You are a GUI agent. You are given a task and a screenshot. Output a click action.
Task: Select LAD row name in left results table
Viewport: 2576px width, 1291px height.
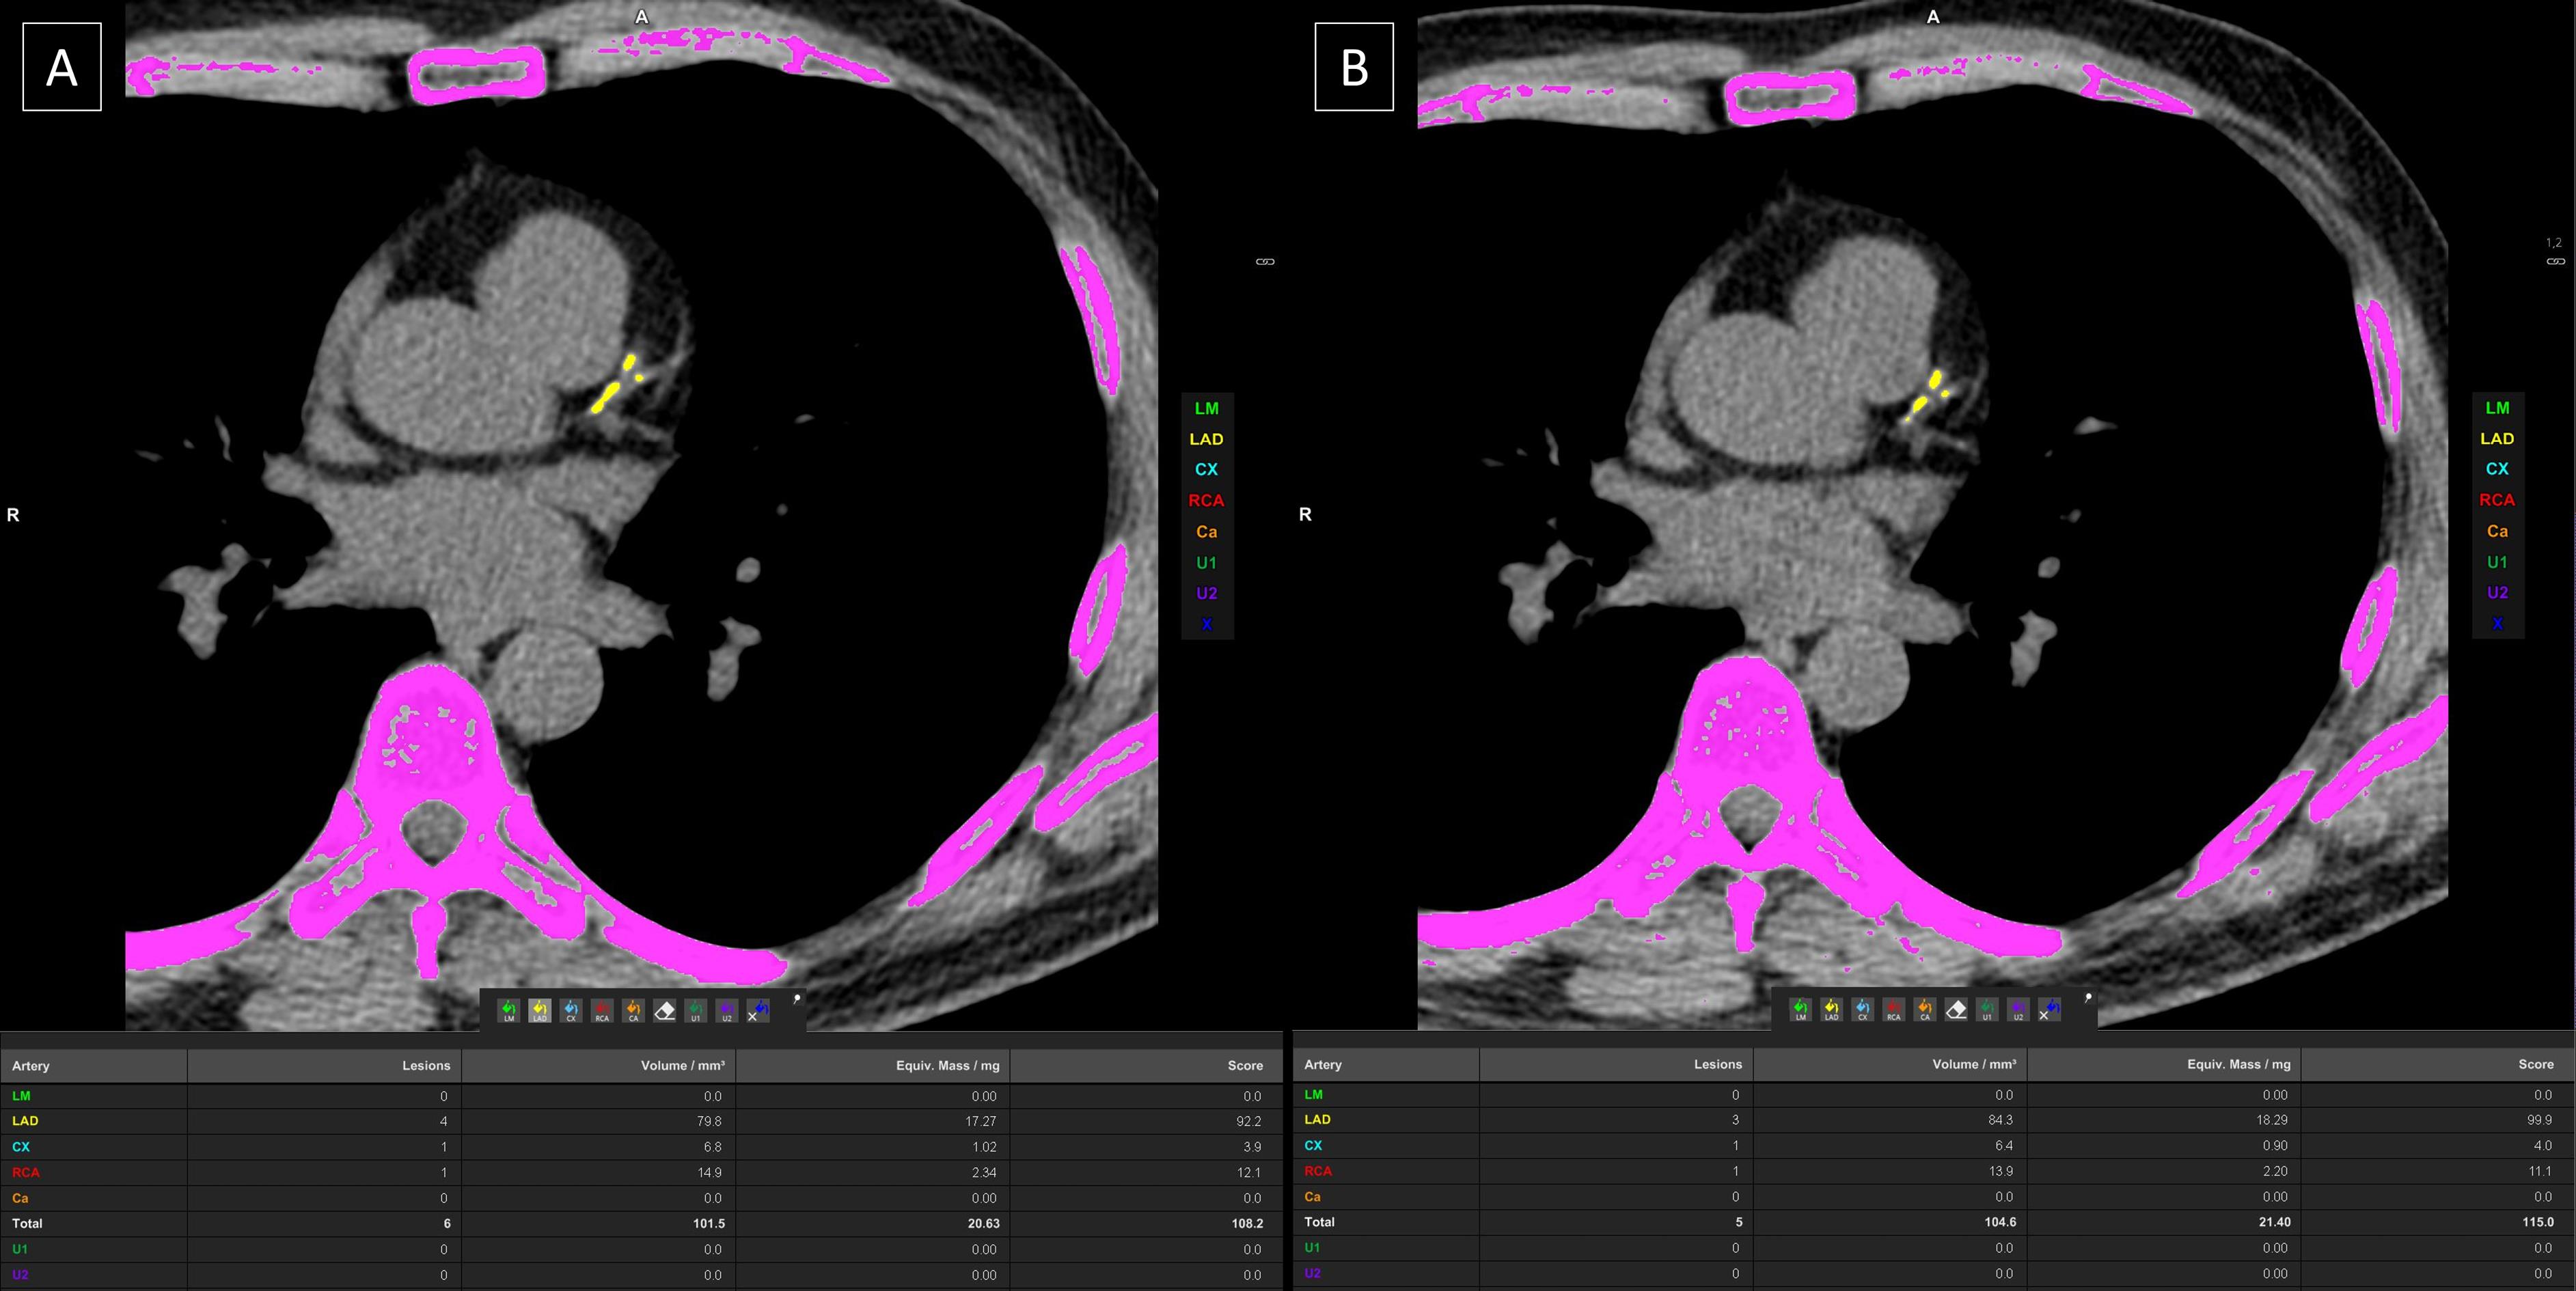coord(25,1121)
